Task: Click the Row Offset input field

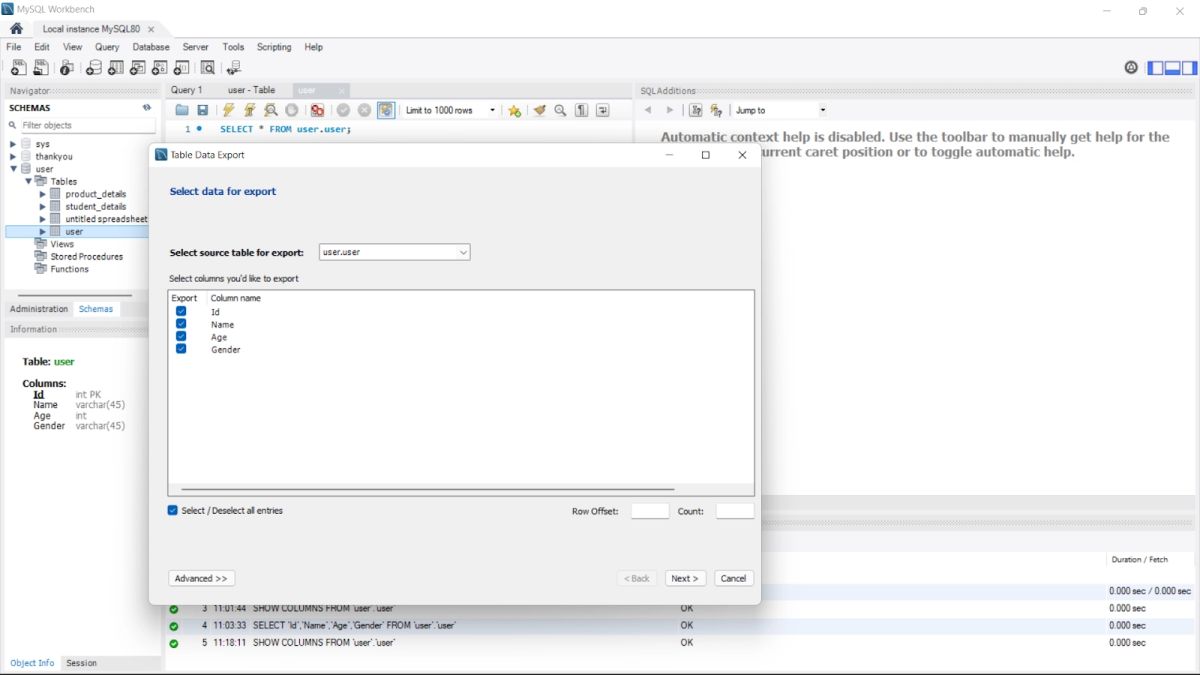Action: 650,511
